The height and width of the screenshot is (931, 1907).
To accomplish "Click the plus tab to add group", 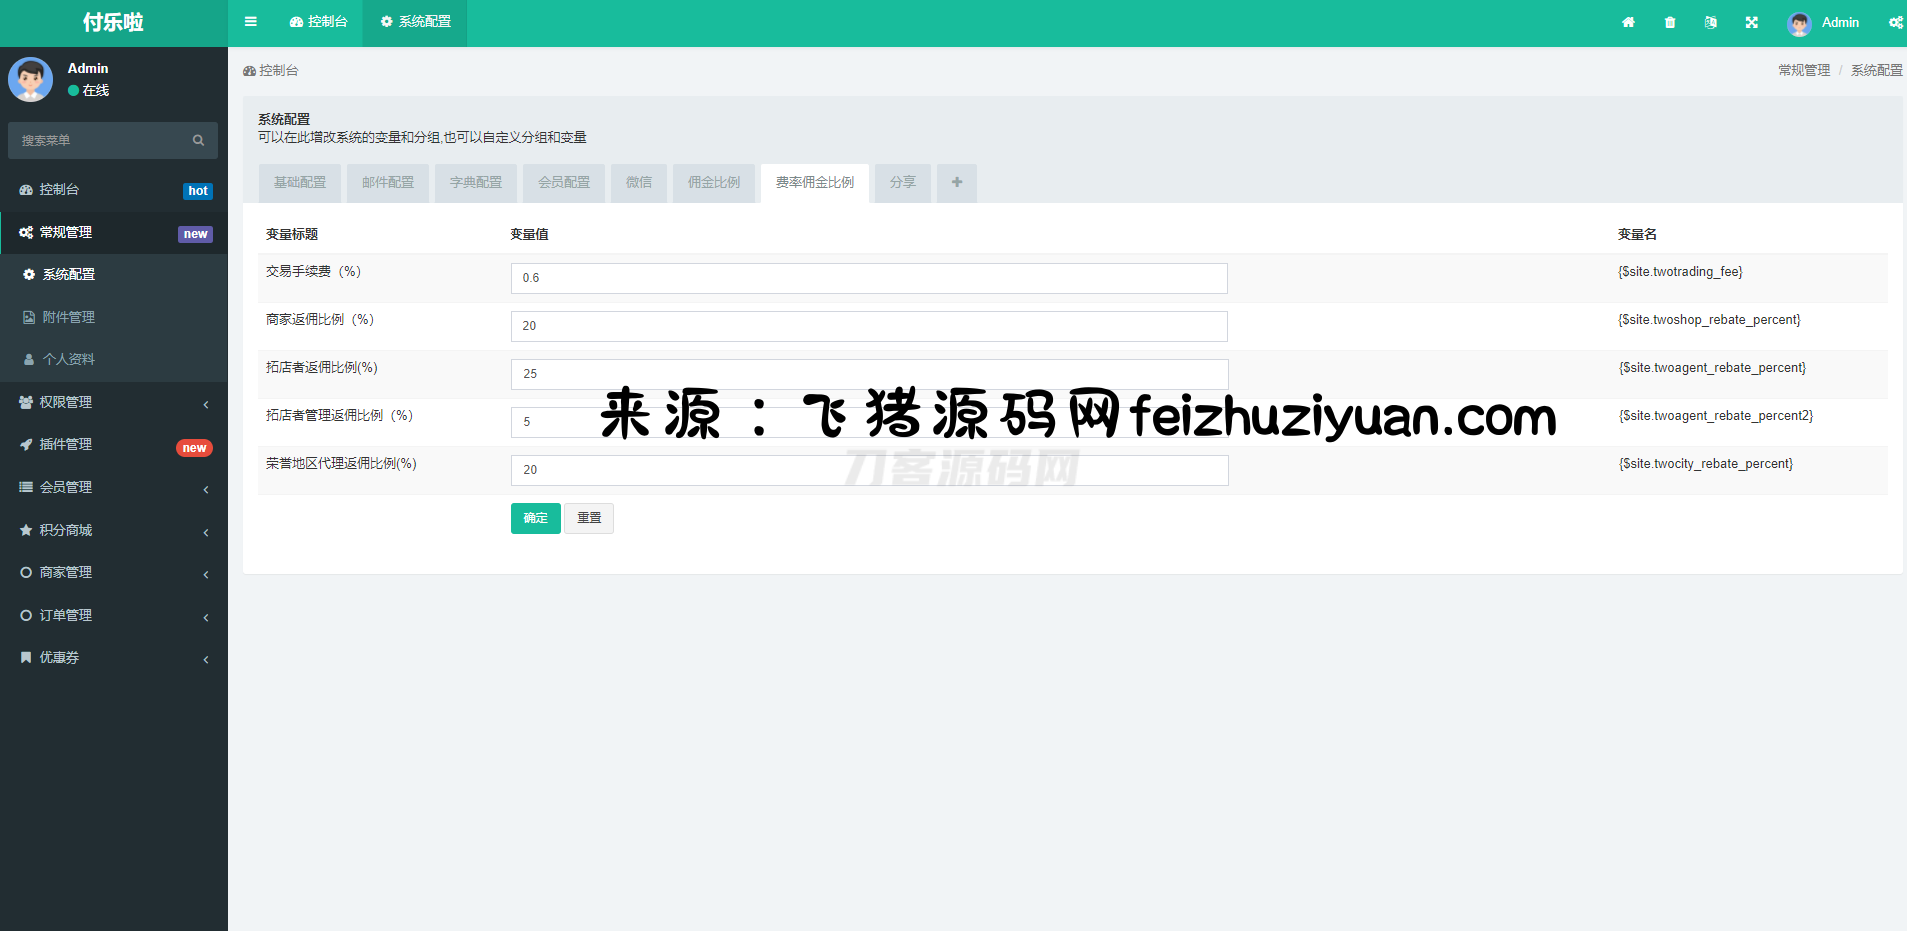I will (x=957, y=183).
